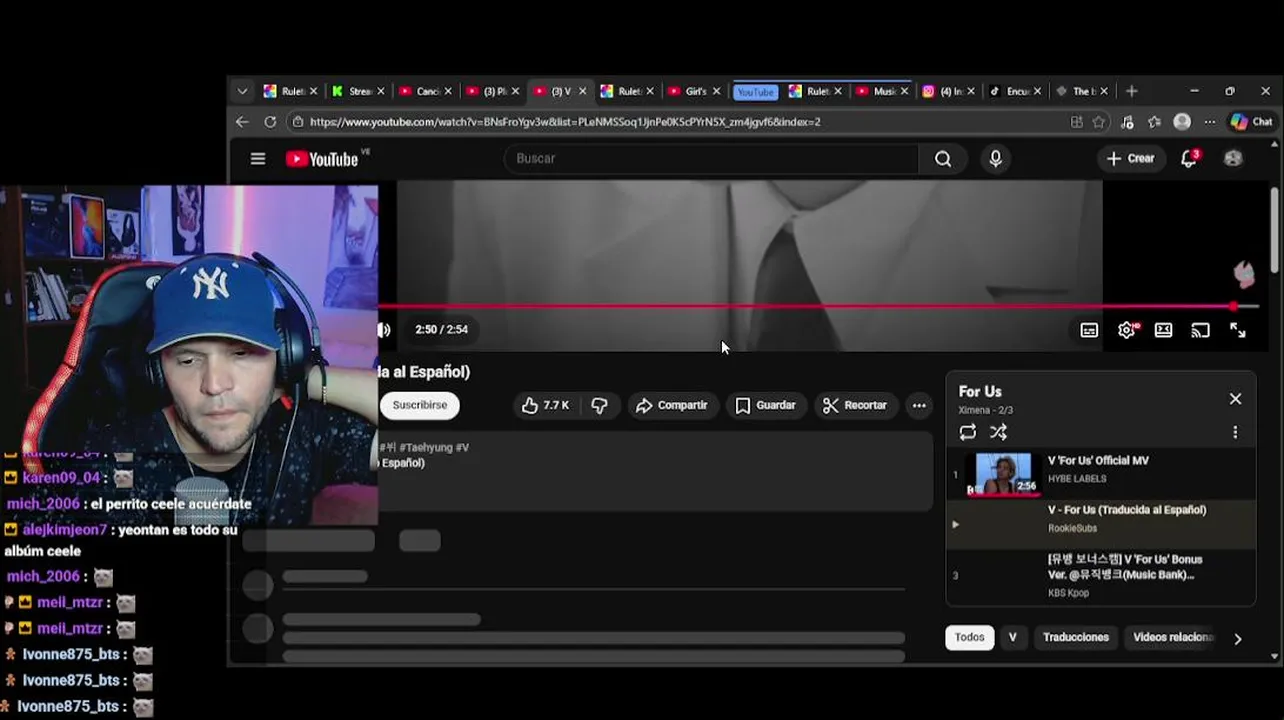The height and width of the screenshot is (720, 1284).
Task: Toggle playlist loop
Action: pyautogui.click(x=967, y=432)
